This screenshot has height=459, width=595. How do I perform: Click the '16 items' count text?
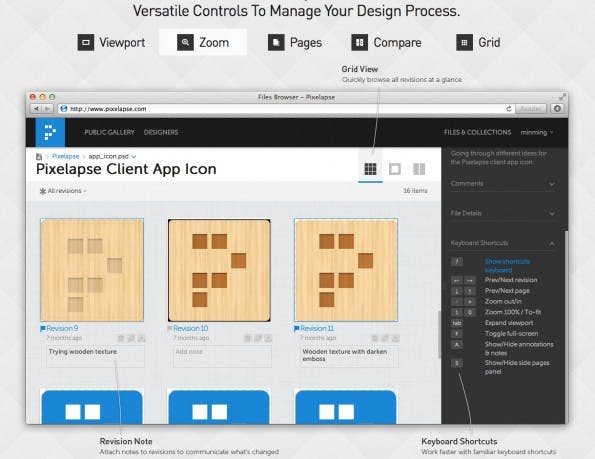pyautogui.click(x=415, y=191)
